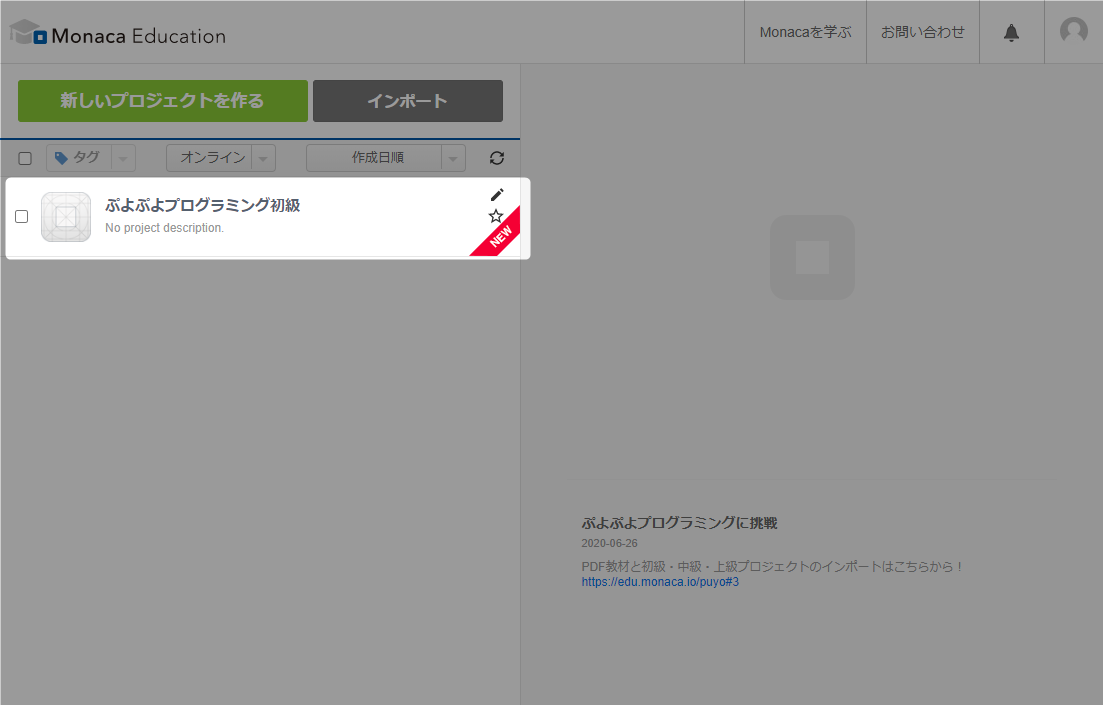The height and width of the screenshot is (705, 1103).
Task: Open the Monacaを学ぶ menu item
Action: tap(805, 32)
